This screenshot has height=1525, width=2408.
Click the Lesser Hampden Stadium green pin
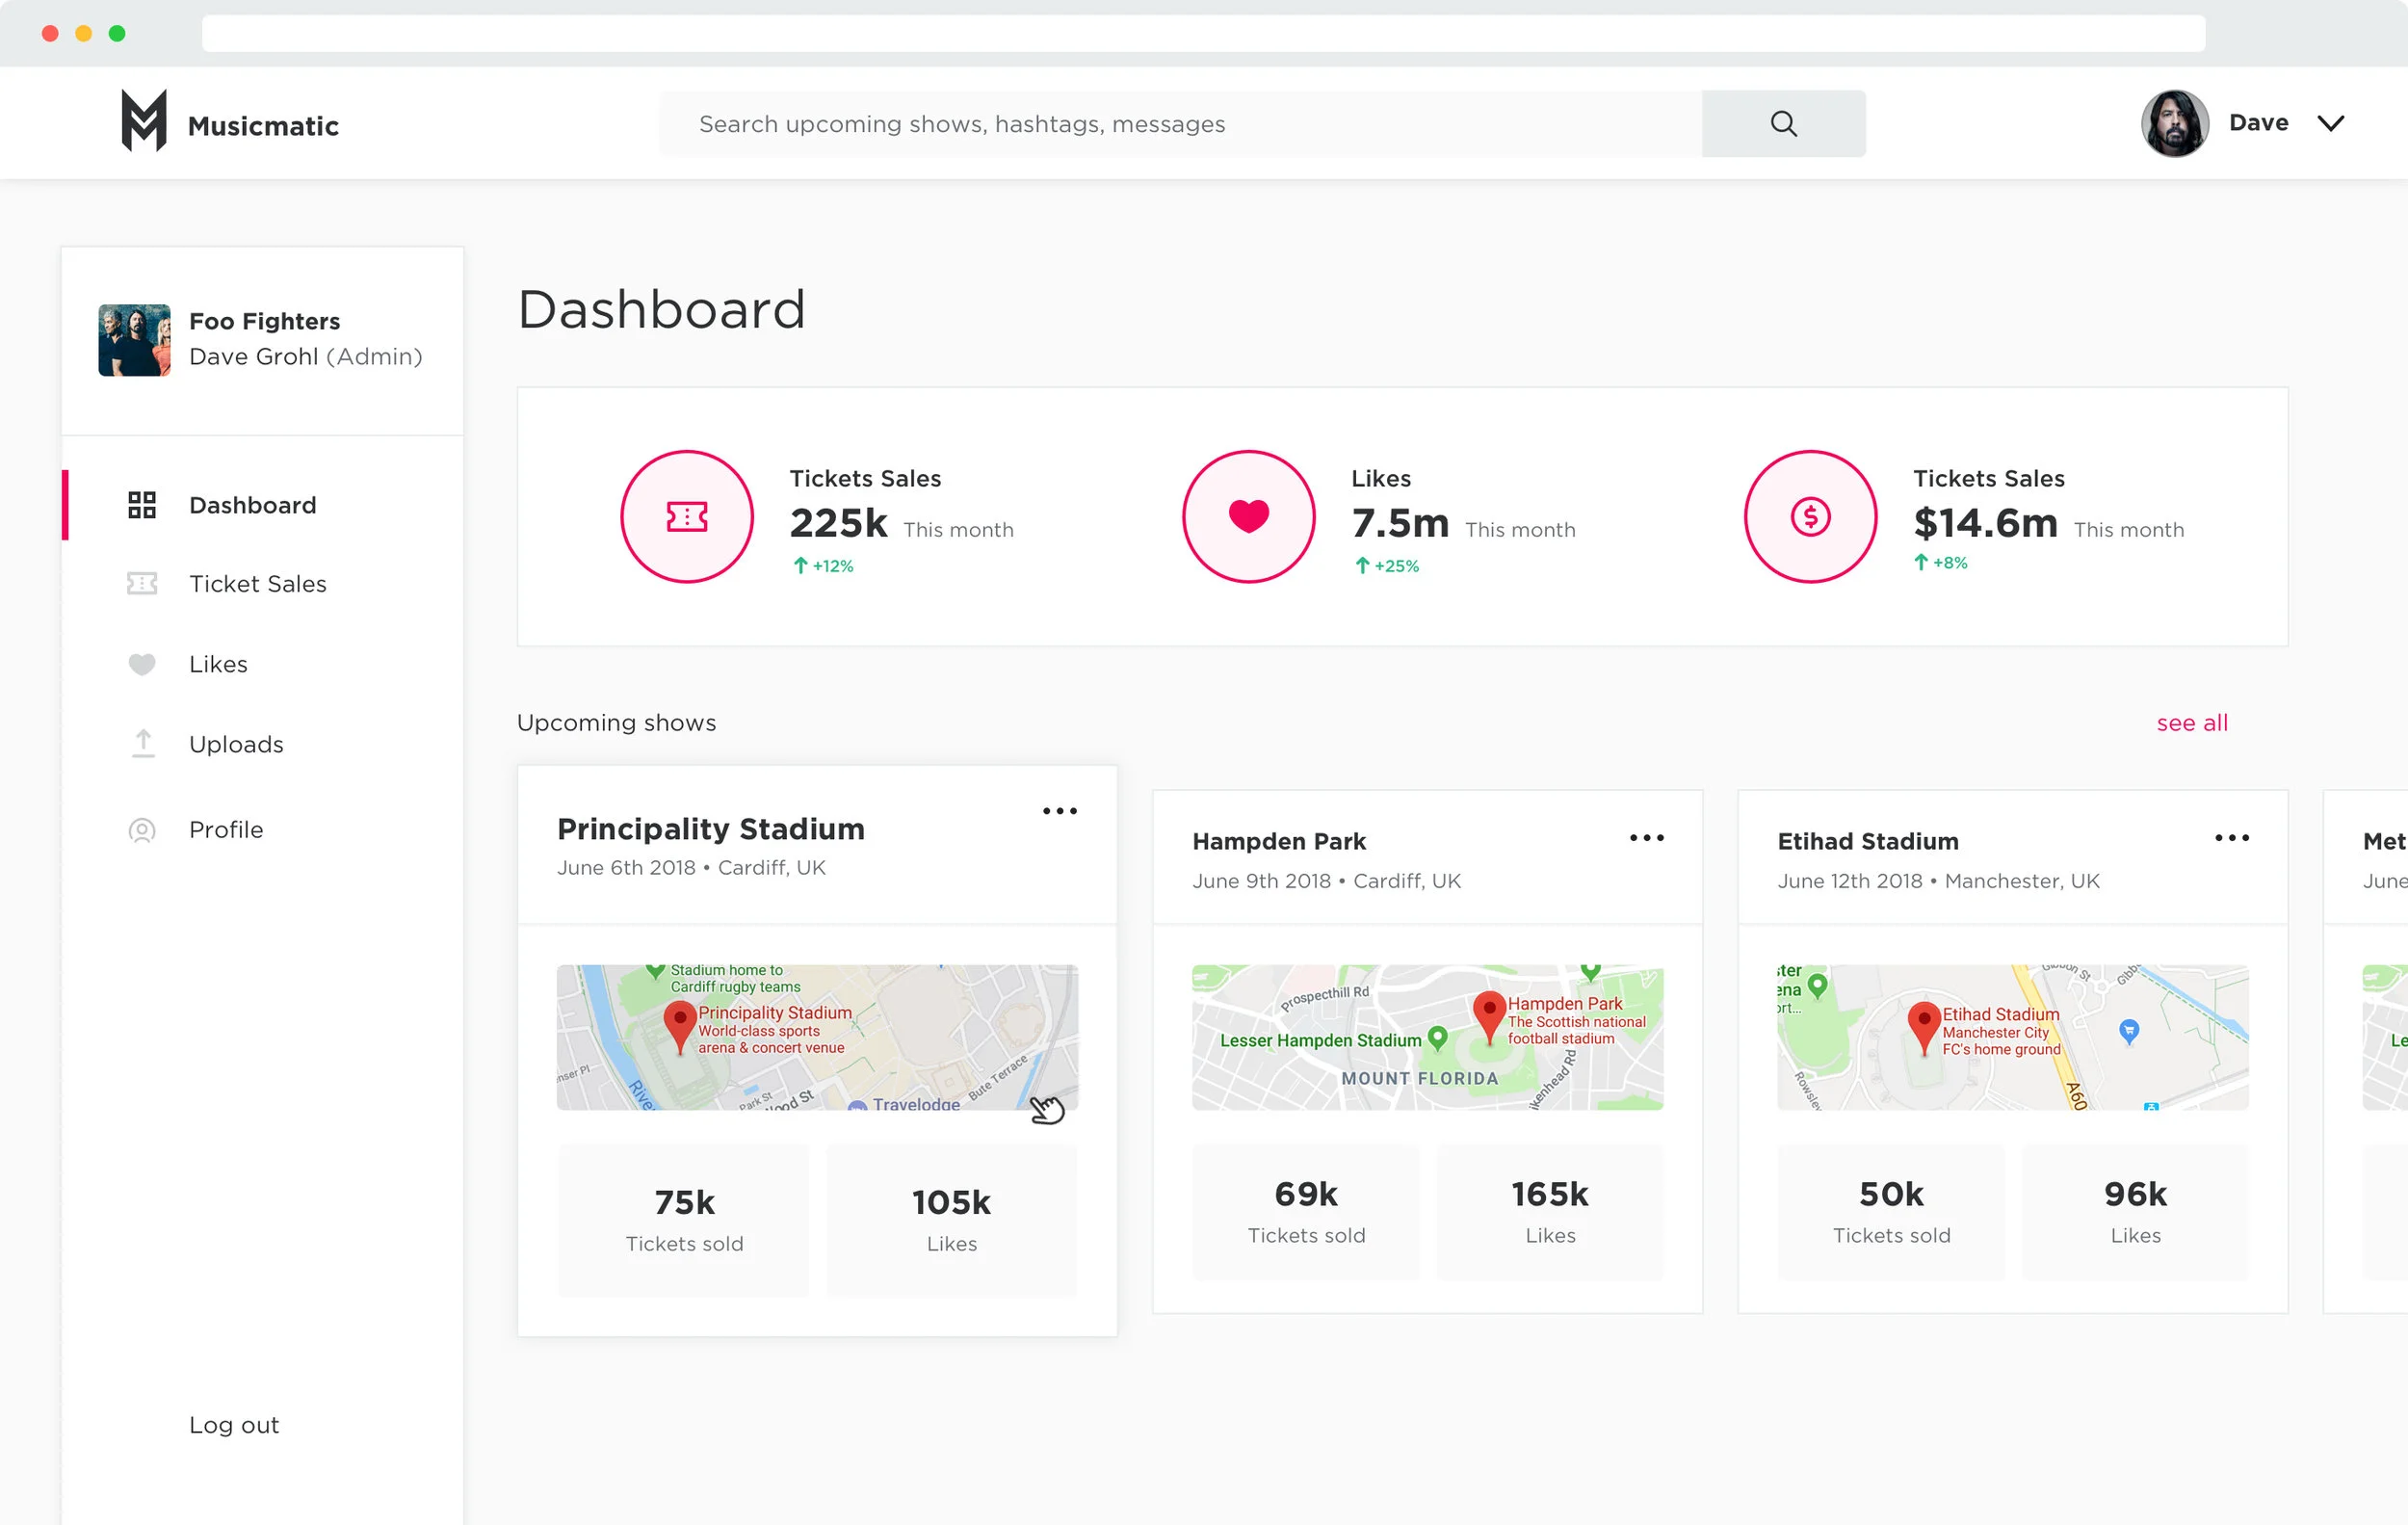(x=1438, y=1038)
